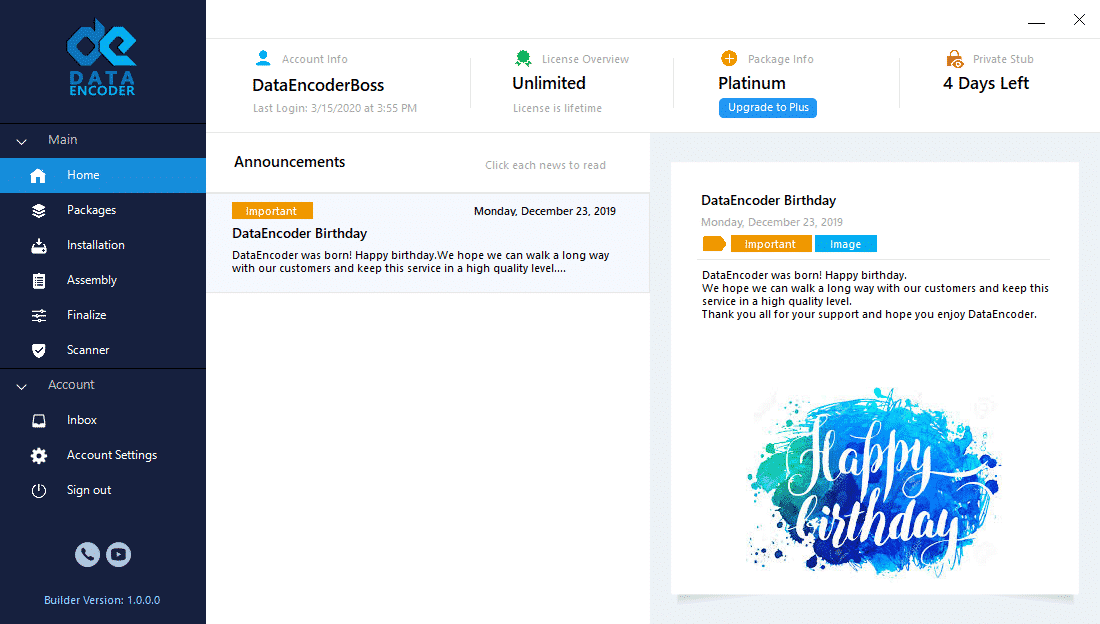
Task: Click the 4 Days Left text
Action: click(x=986, y=84)
